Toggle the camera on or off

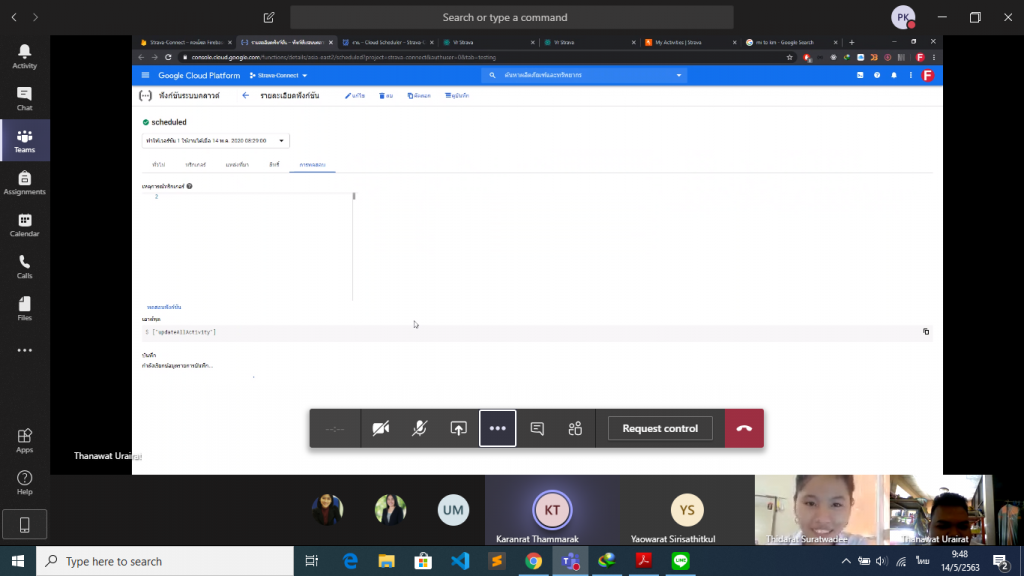click(x=381, y=428)
